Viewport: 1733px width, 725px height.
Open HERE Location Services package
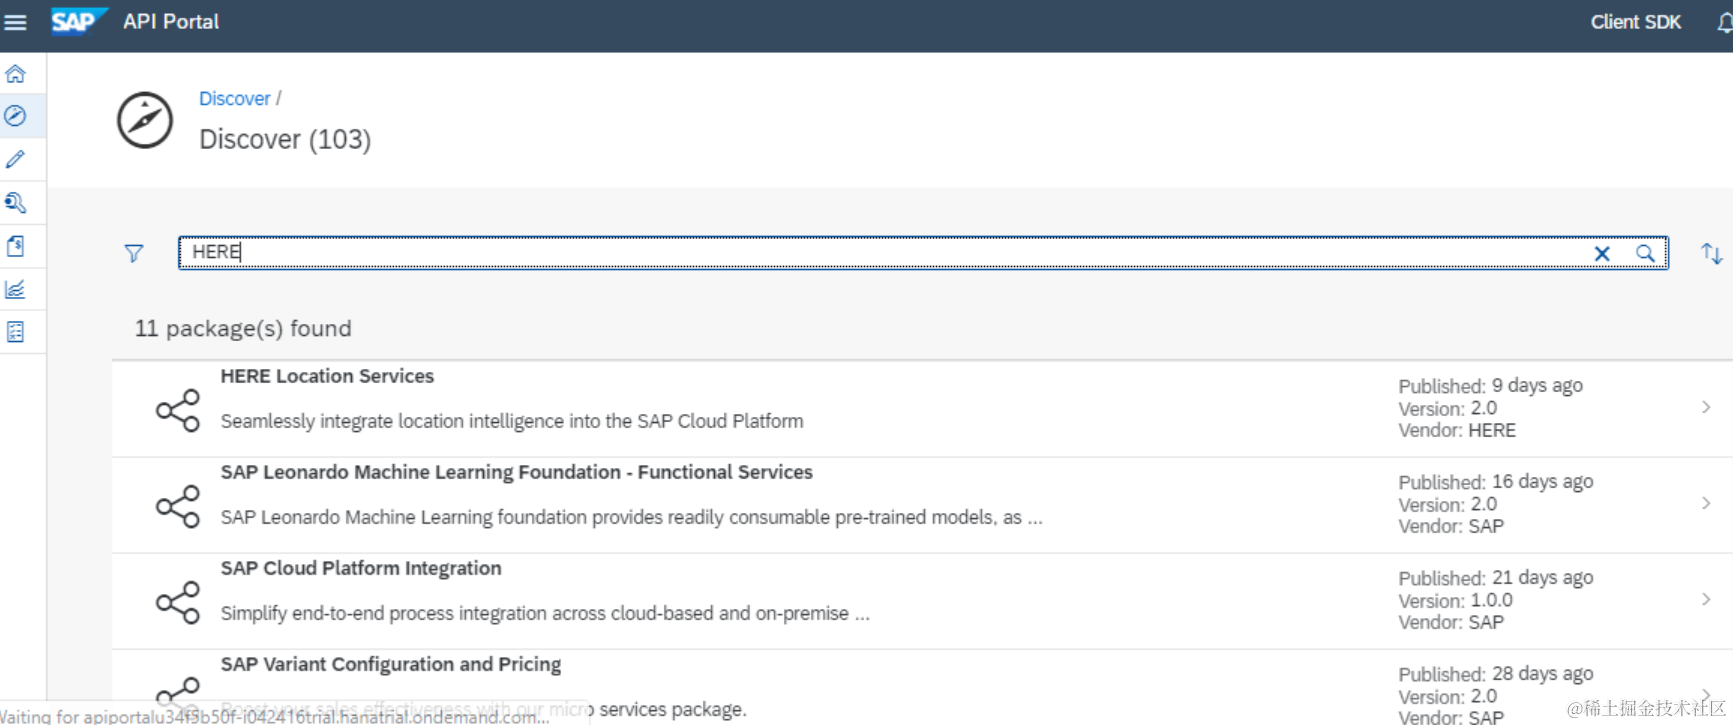[x=327, y=376]
